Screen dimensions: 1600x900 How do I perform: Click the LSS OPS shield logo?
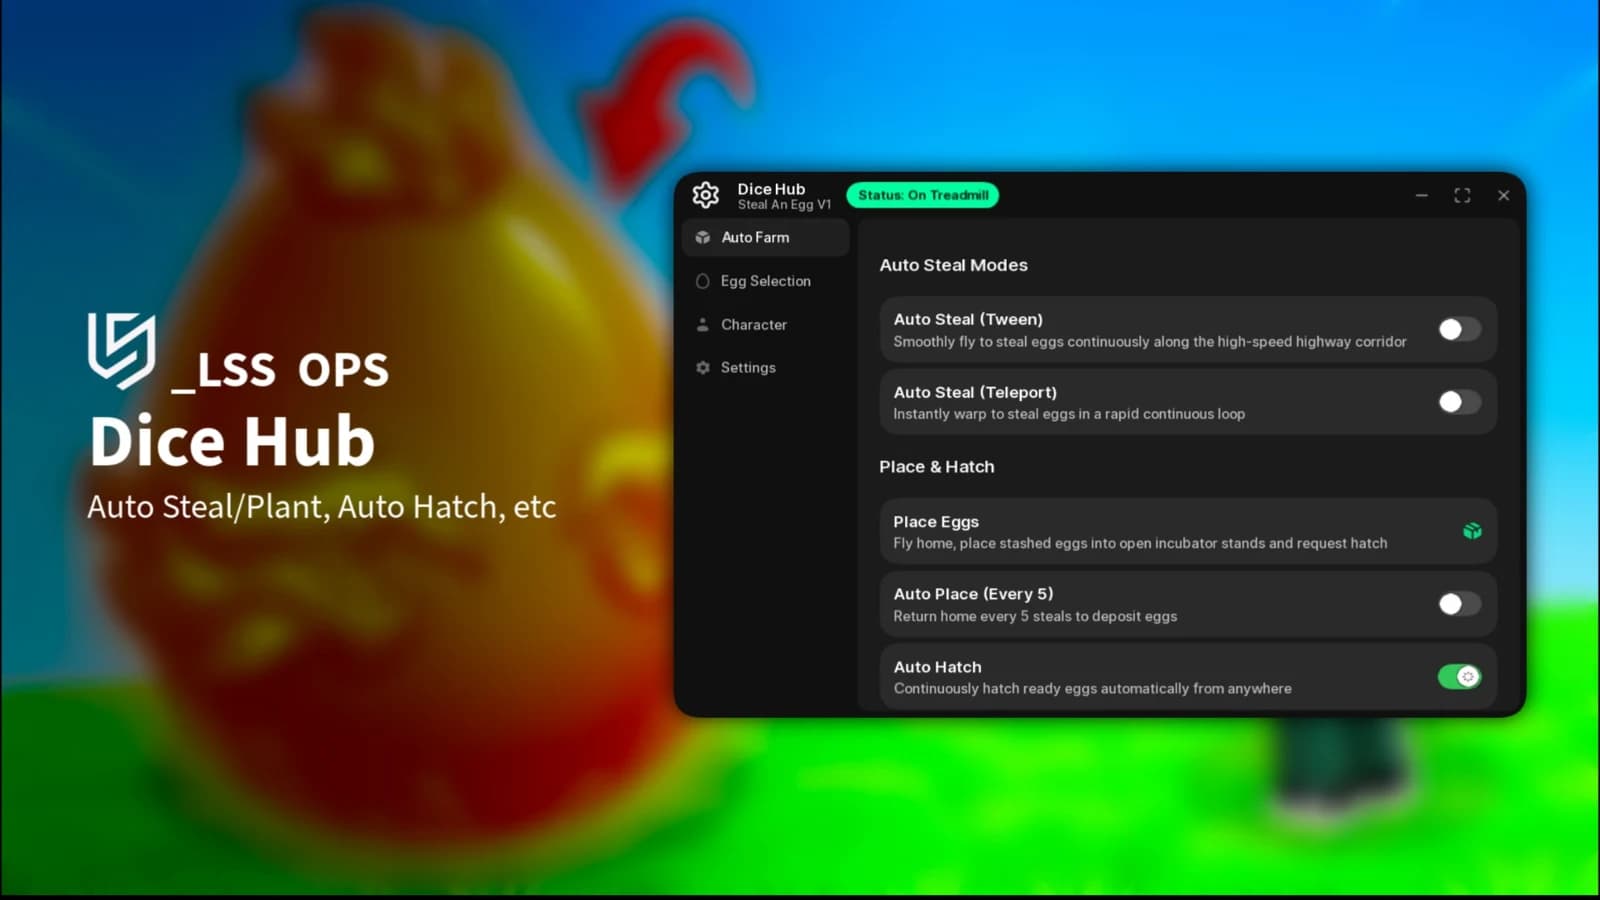[x=121, y=350]
